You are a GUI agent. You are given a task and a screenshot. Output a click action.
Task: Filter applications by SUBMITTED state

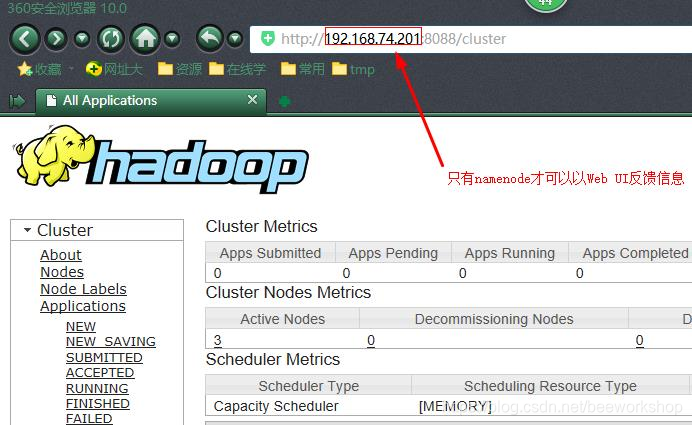104,357
